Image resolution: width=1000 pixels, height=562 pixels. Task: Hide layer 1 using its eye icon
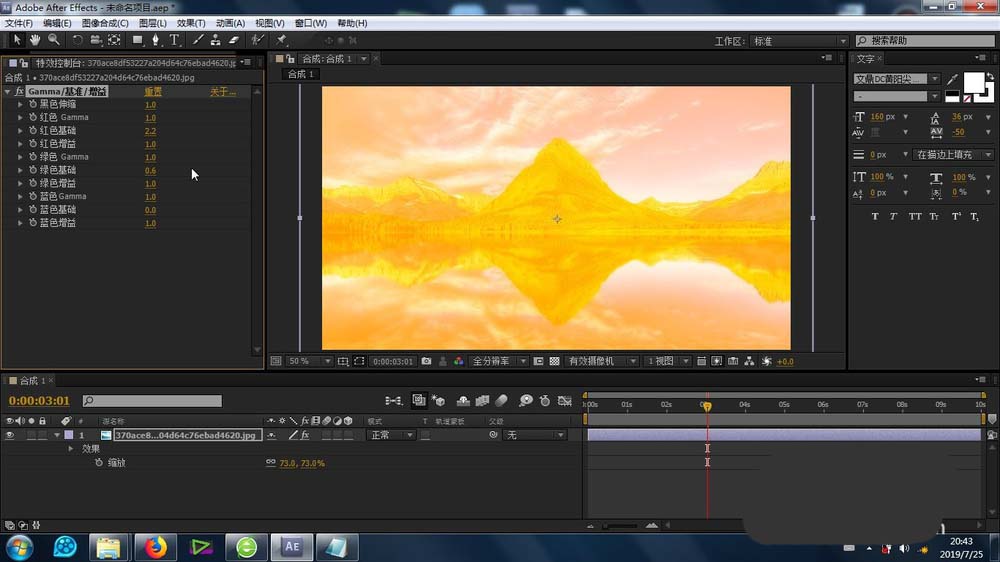tap(10, 435)
